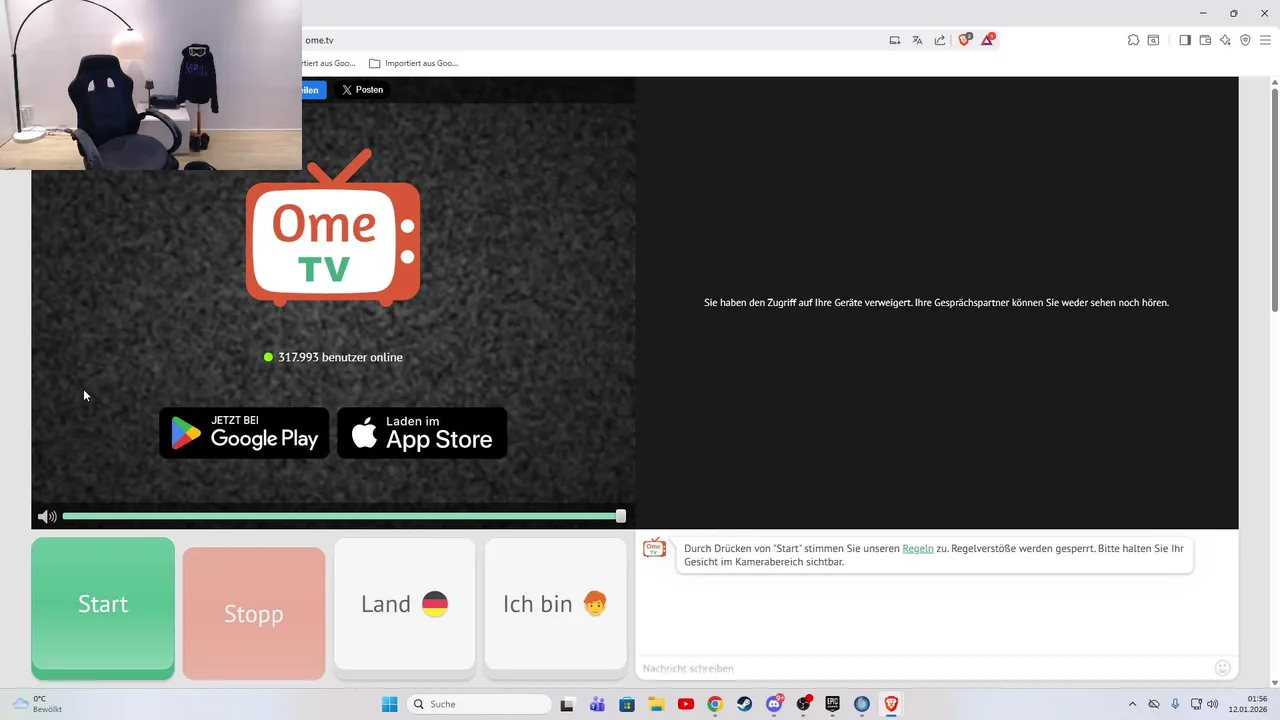Open File Explorer from the taskbar
Screen dimensions: 1280x720
point(656,704)
